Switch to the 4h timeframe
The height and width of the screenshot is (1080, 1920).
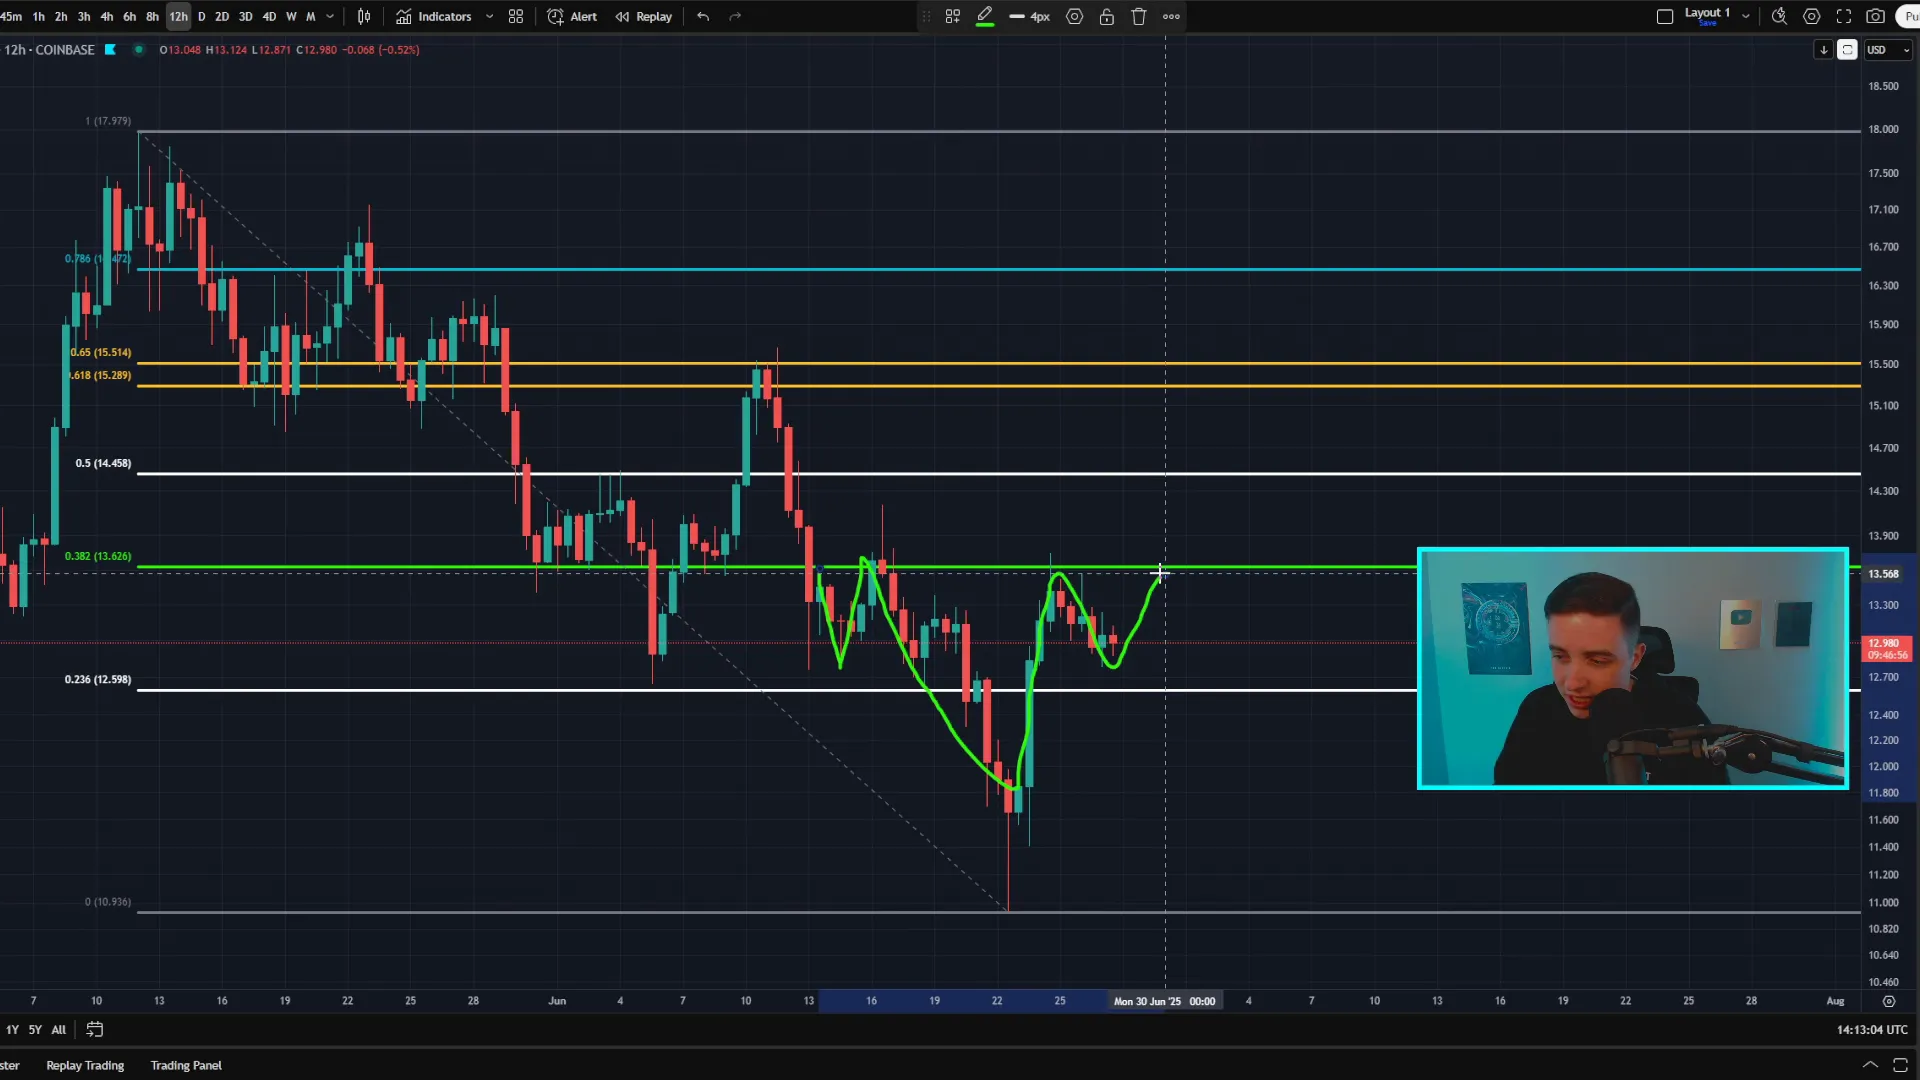click(x=107, y=16)
